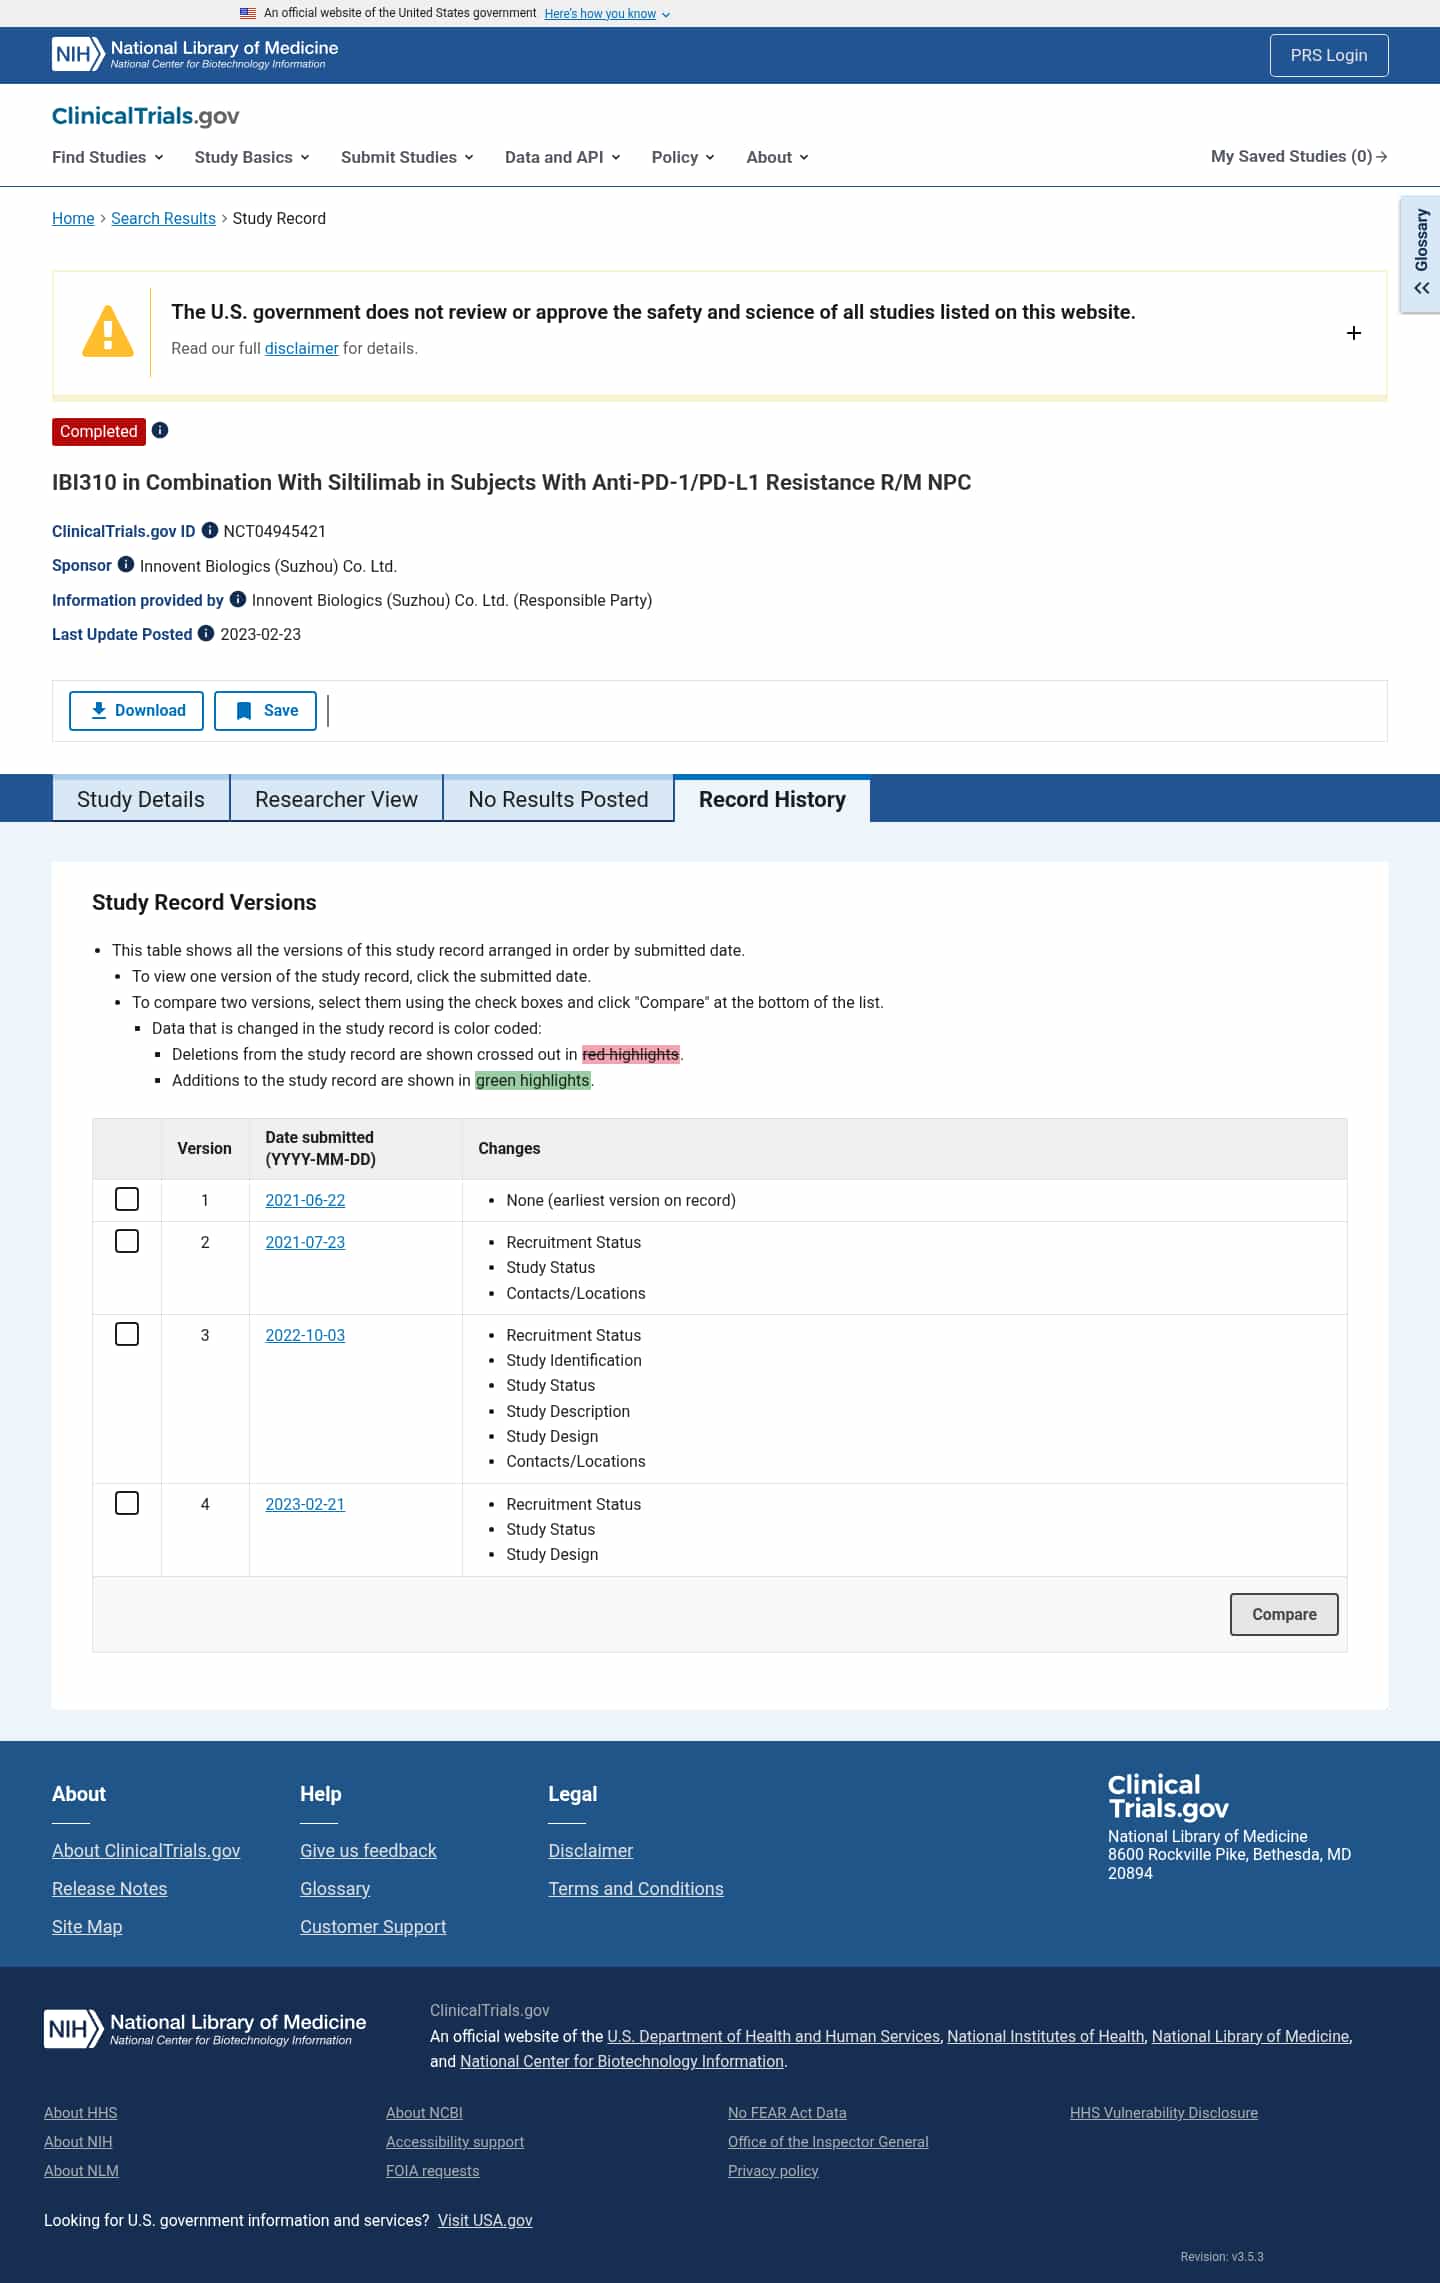Expand the disclaimer banner with plus icon

coord(1354,333)
